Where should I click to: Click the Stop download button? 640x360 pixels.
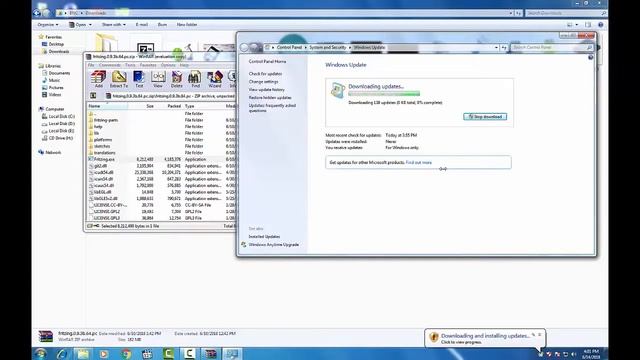point(485,117)
